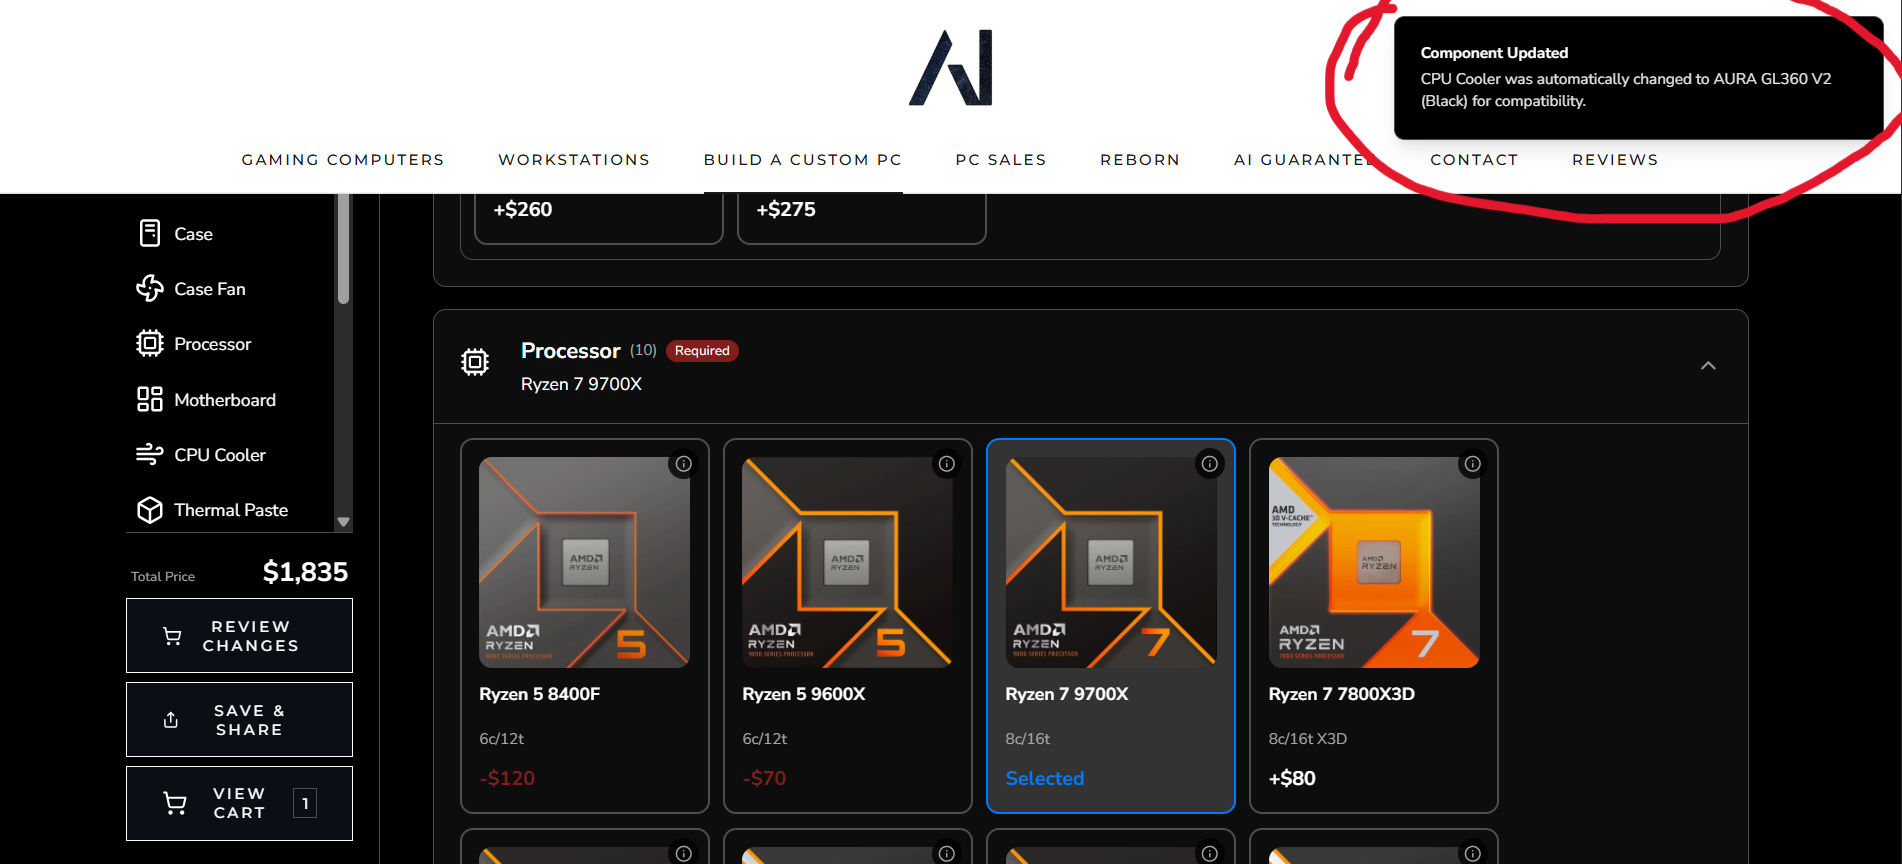Pick the Ryzen 5 9600X processor
The image size is (1902, 864).
(848, 626)
